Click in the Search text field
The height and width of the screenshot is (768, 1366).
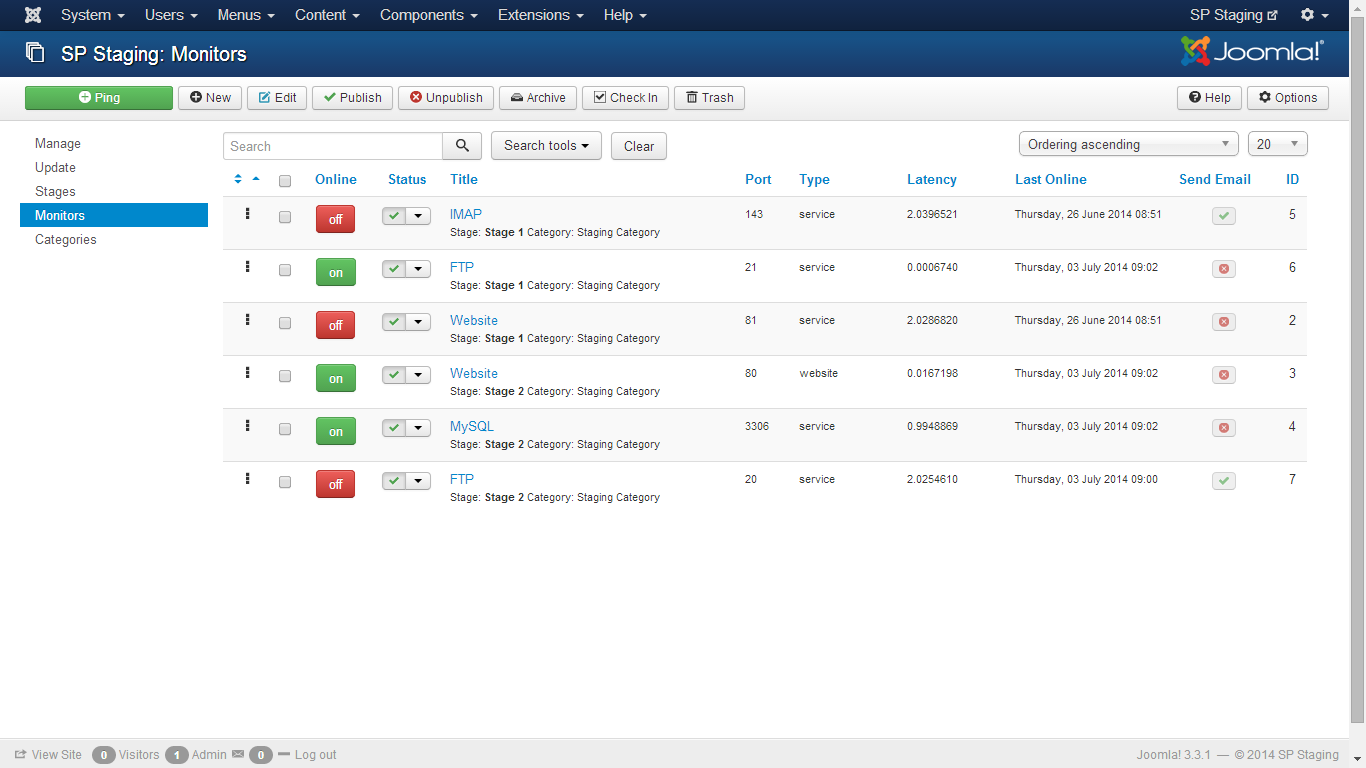(333, 146)
